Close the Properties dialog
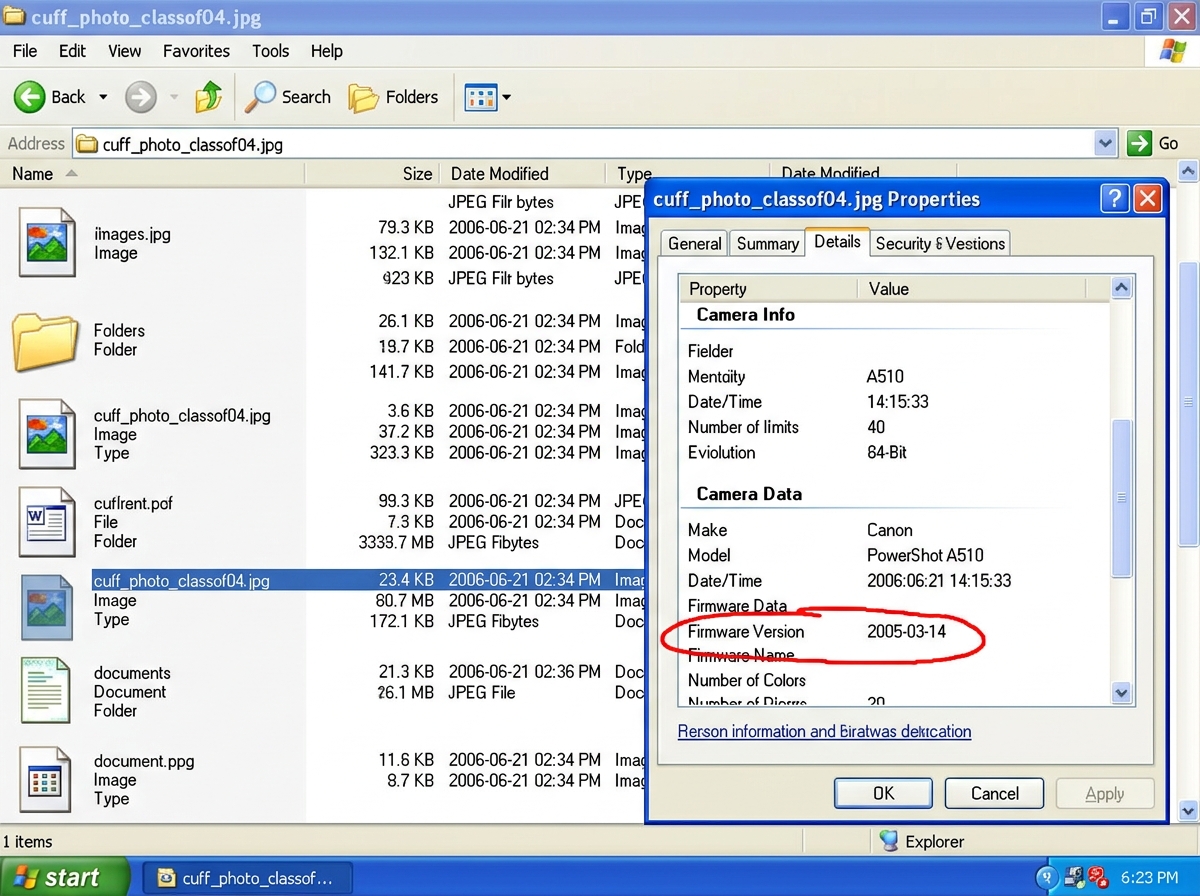The image size is (1200, 896). [1147, 198]
